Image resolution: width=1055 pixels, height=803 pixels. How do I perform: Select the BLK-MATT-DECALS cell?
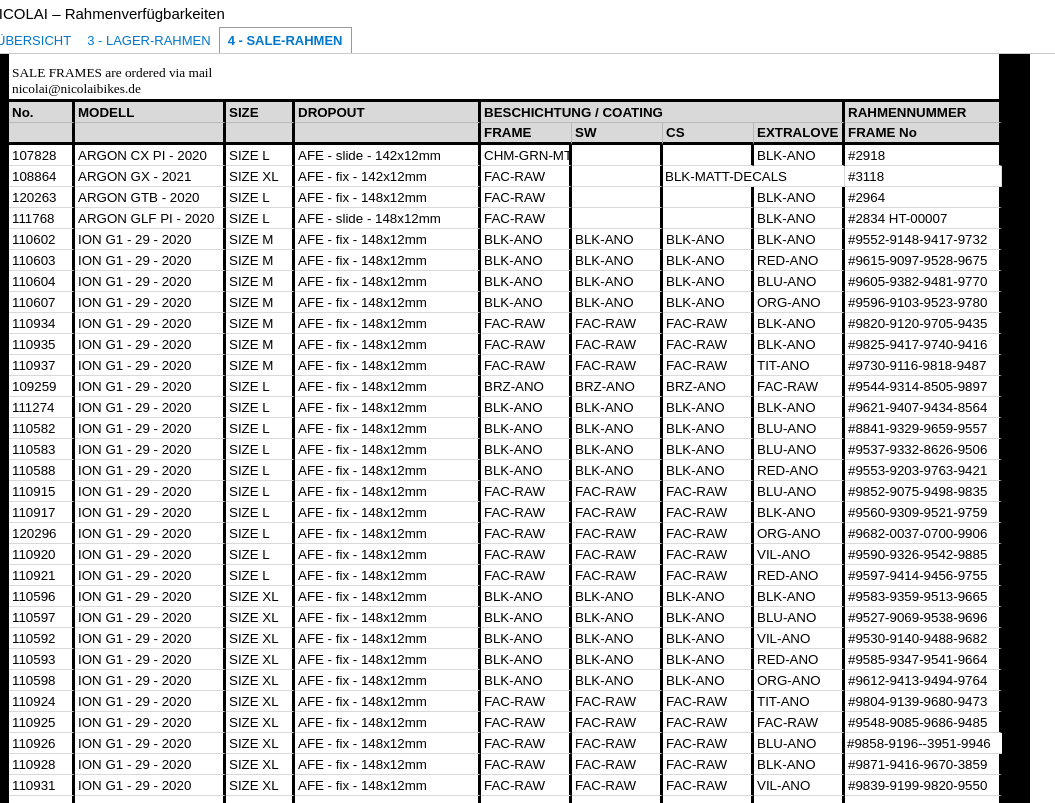pyautogui.click(x=726, y=177)
